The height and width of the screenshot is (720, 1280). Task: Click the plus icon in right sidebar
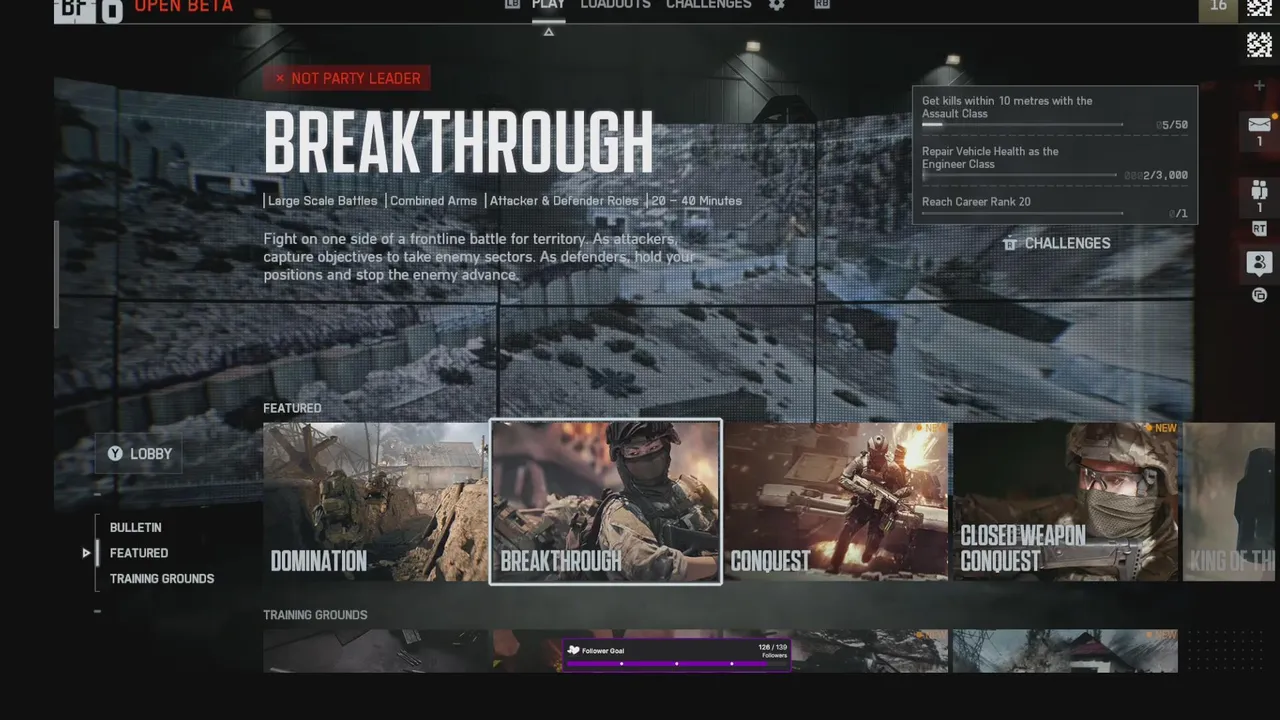click(1259, 86)
